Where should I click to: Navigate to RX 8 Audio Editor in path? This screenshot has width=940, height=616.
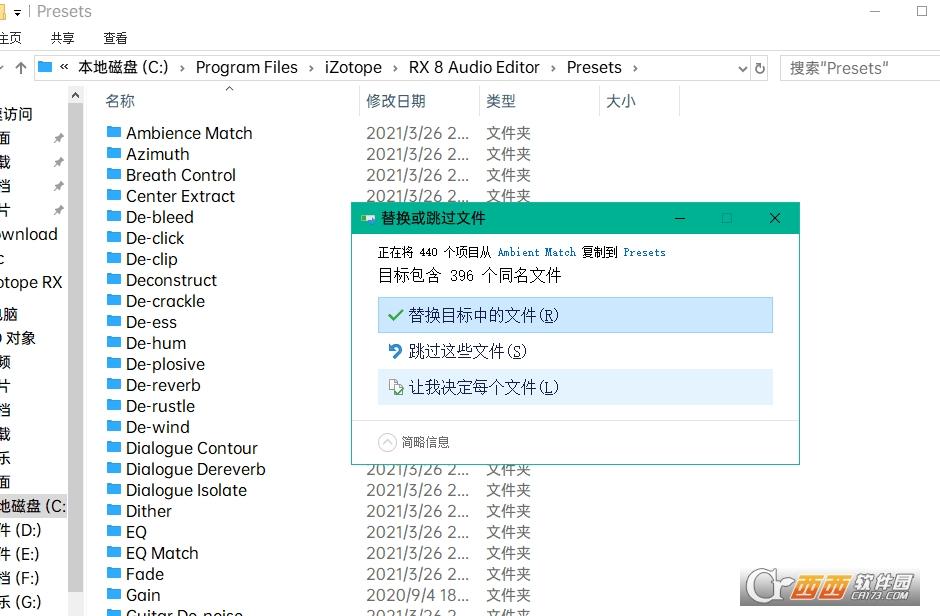[474, 67]
